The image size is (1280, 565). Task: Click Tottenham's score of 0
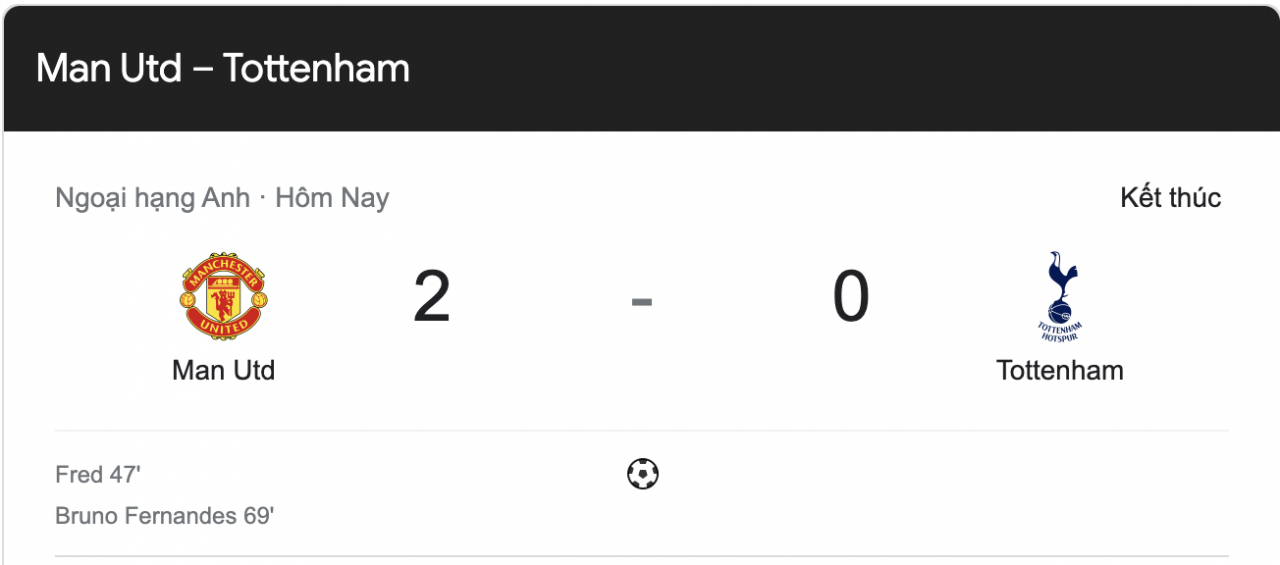[851, 298]
